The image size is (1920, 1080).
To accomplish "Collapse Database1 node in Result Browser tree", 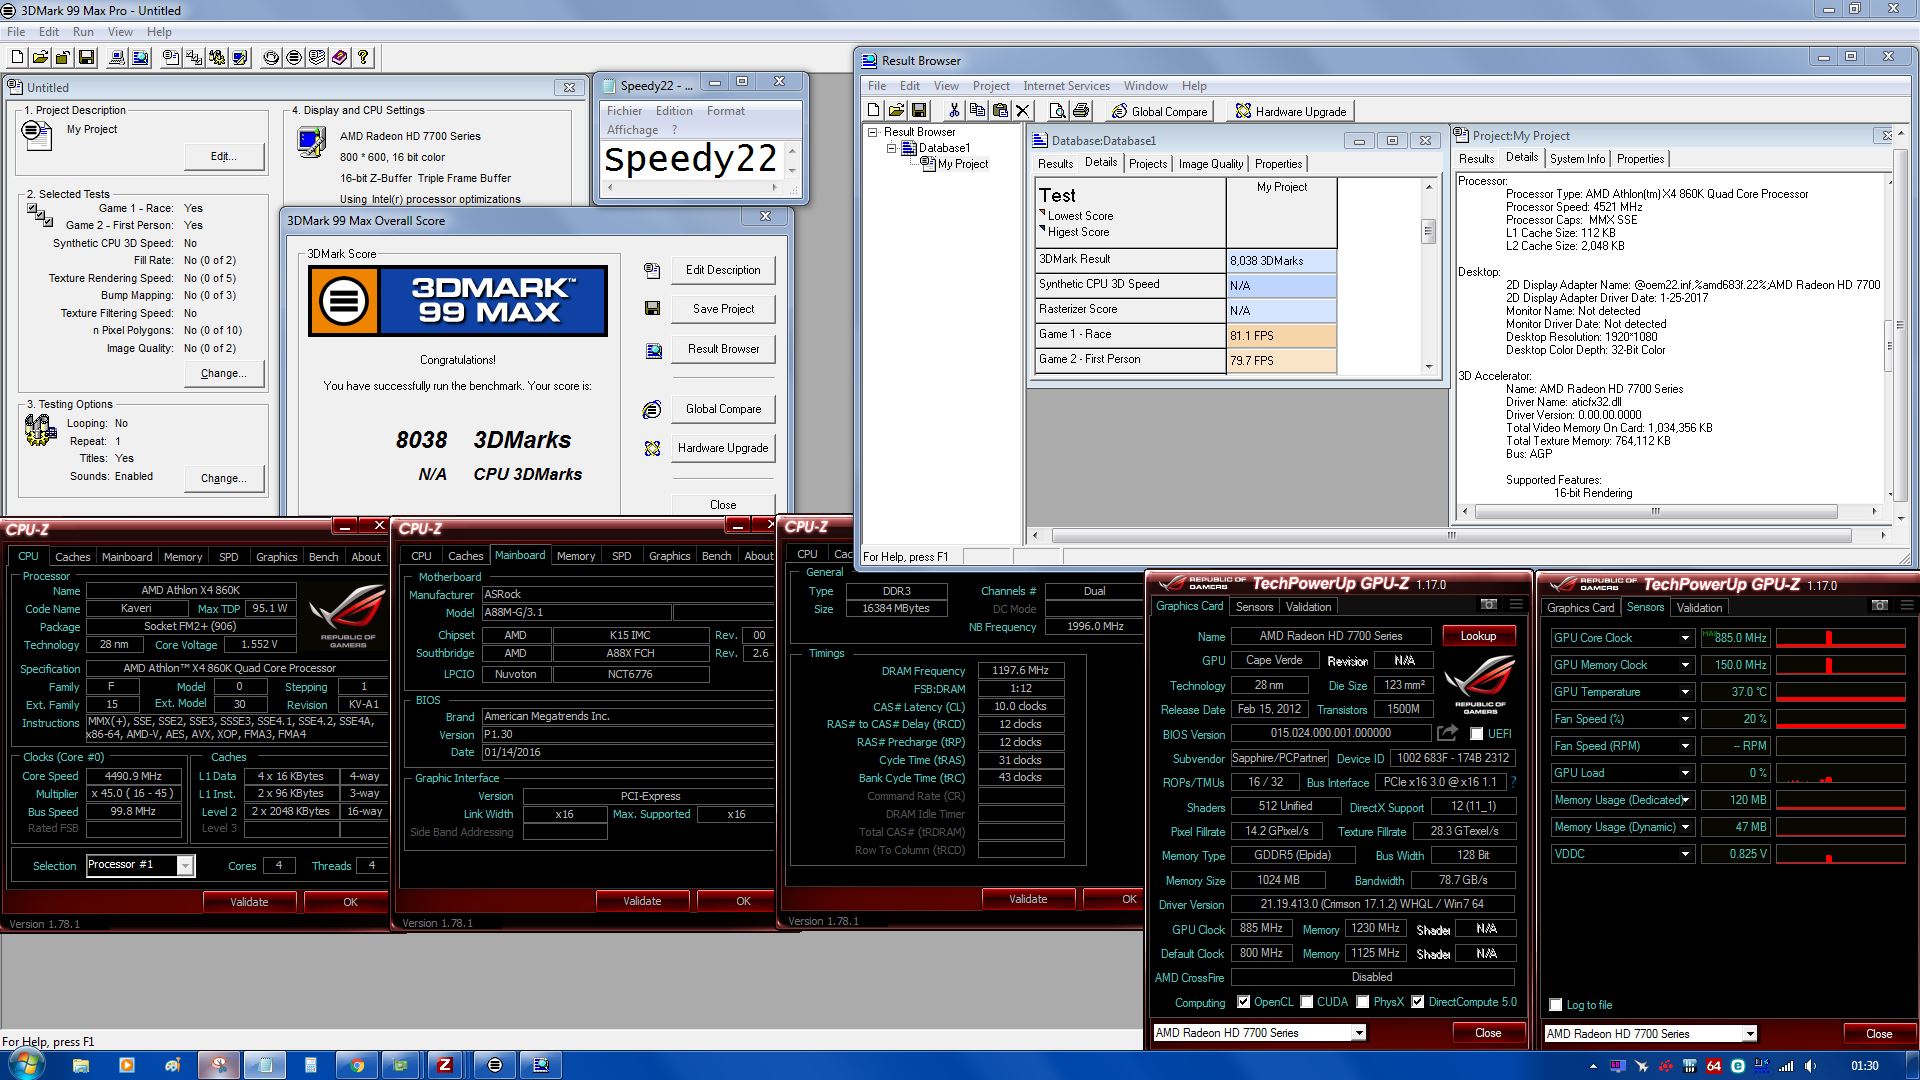I will click(892, 148).
